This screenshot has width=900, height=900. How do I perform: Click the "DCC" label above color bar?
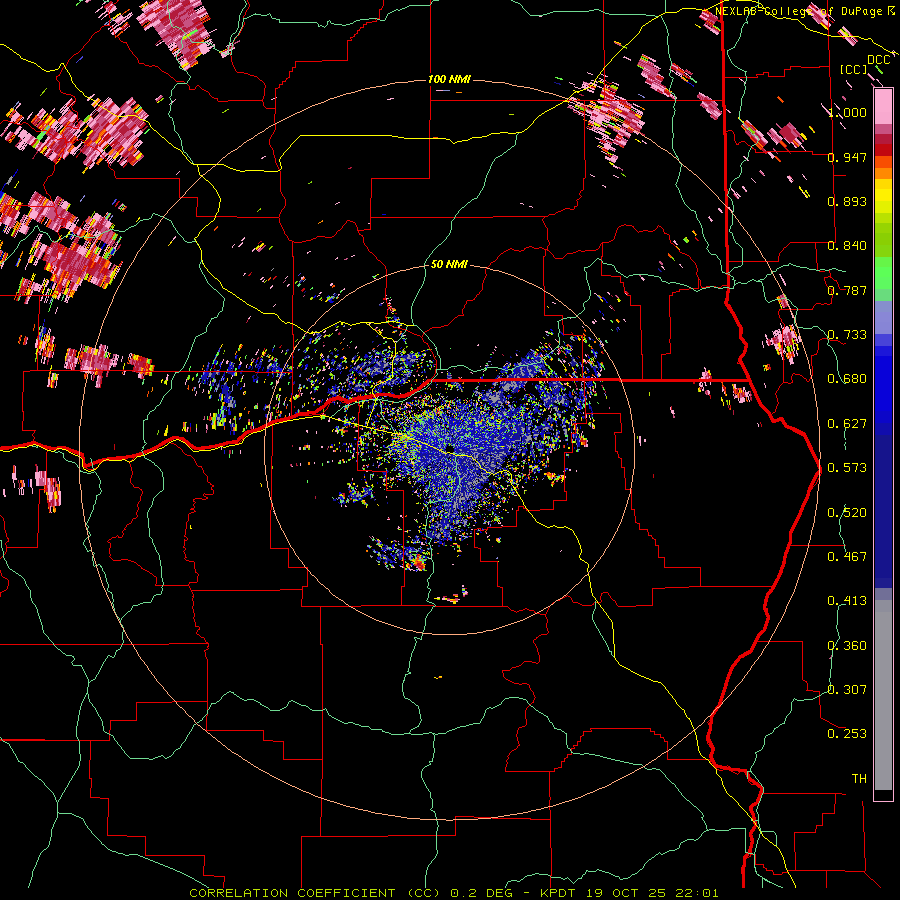coord(878,60)
